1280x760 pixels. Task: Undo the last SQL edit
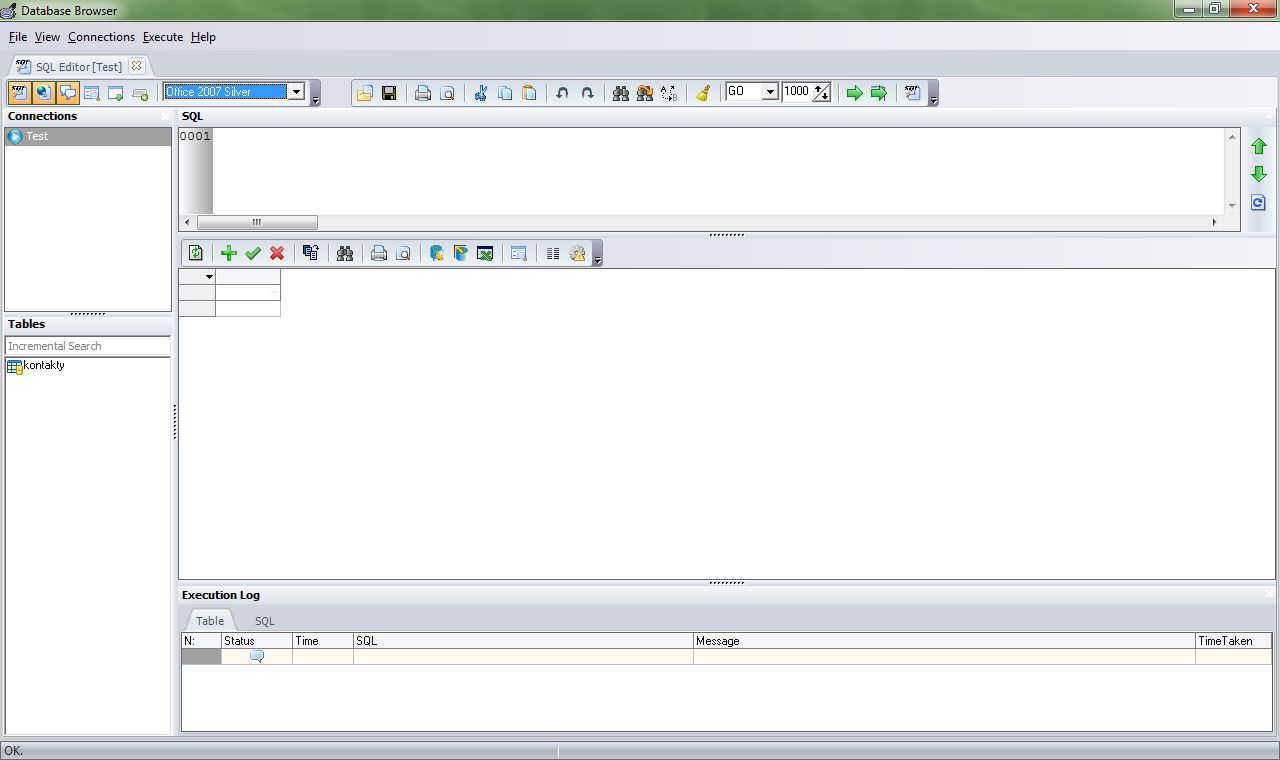[561, 92]
